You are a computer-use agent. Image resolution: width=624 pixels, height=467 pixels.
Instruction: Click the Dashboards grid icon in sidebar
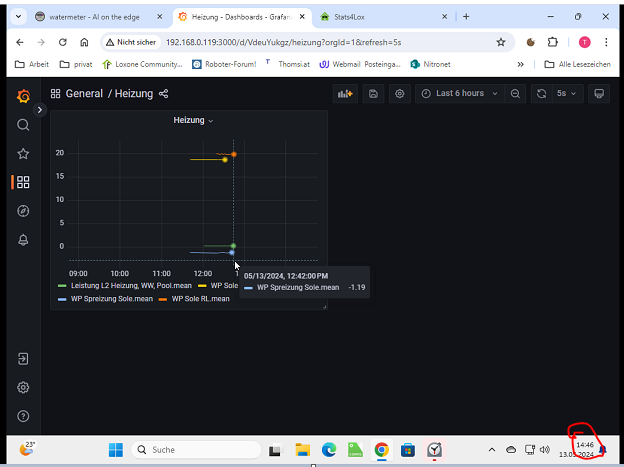(23, 182)
